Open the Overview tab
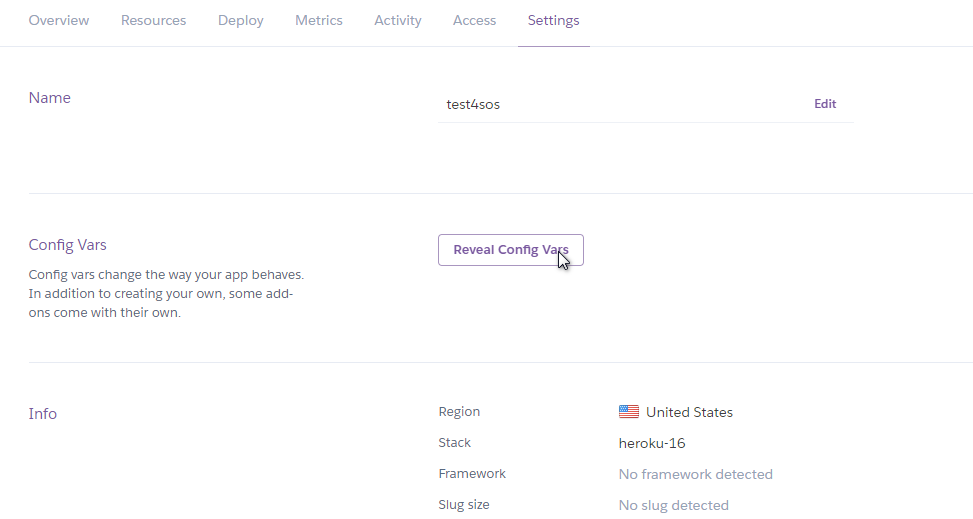 pos(59,20)
